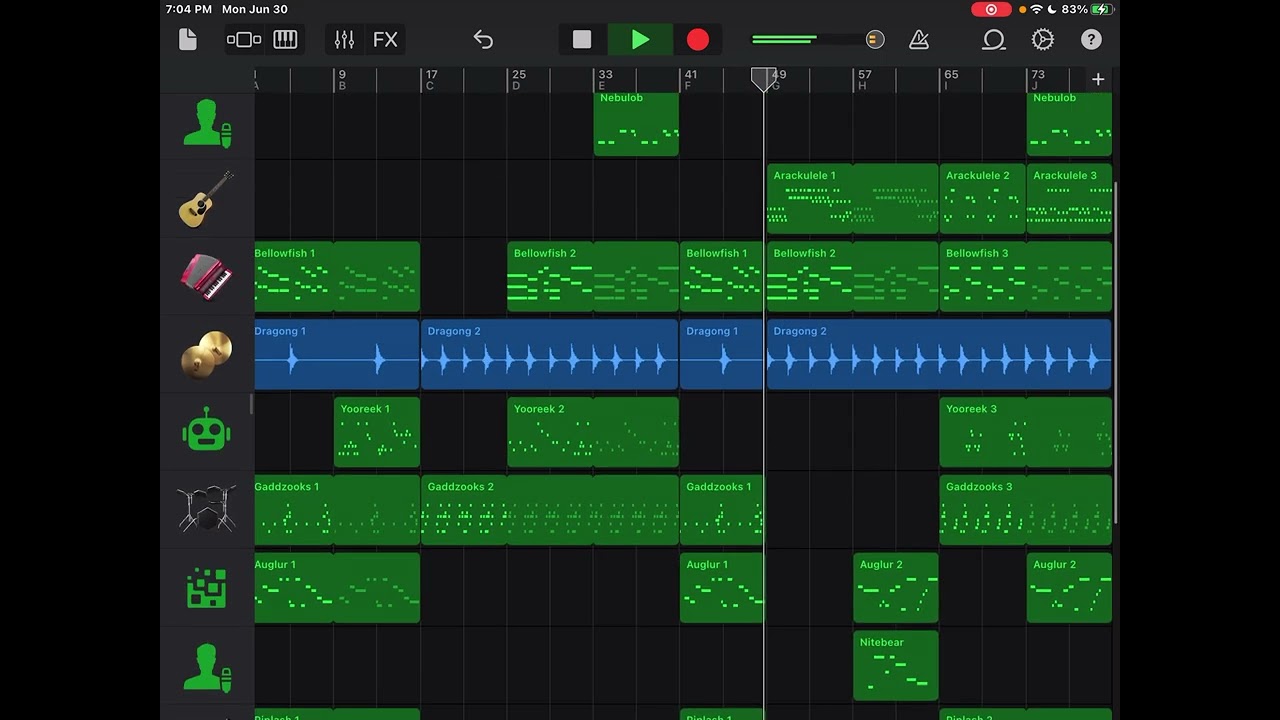Viewport: 1280px width, 720px height.
Task: Select the Nebulob region at bar 33
Action: (x=636, y=123)
